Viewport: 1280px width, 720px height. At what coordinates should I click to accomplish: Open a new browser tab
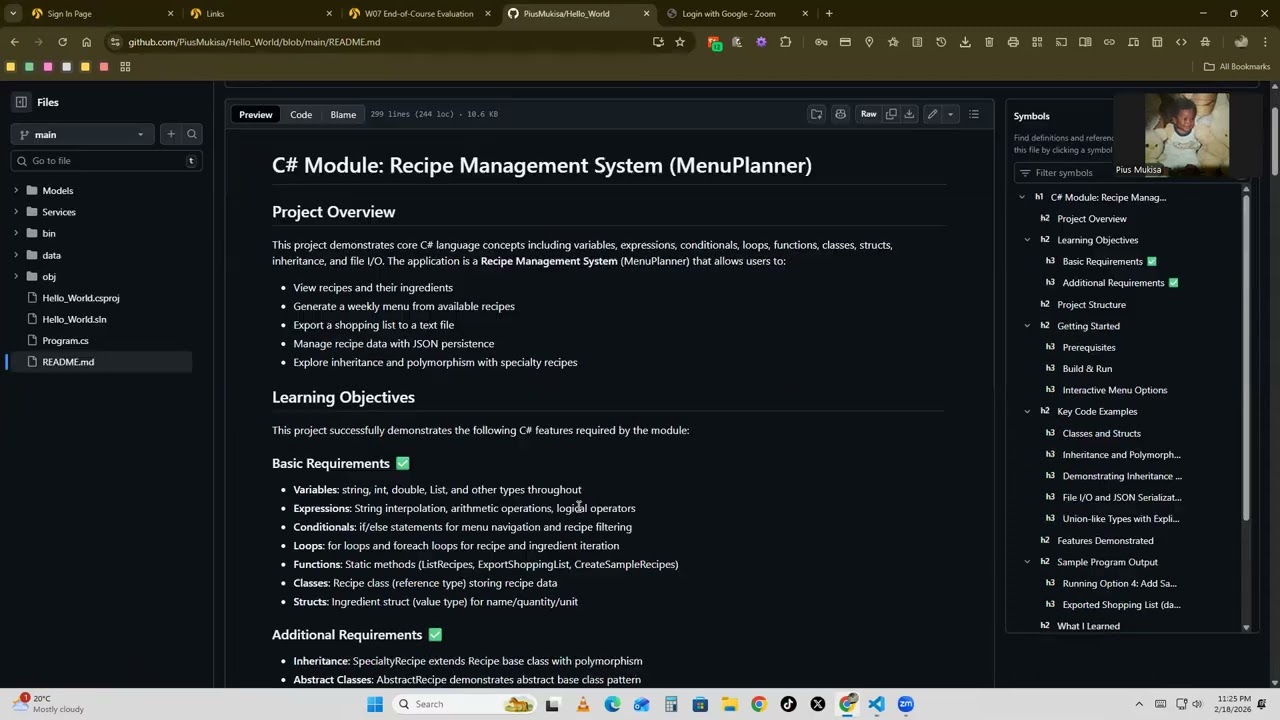point(829,13)
